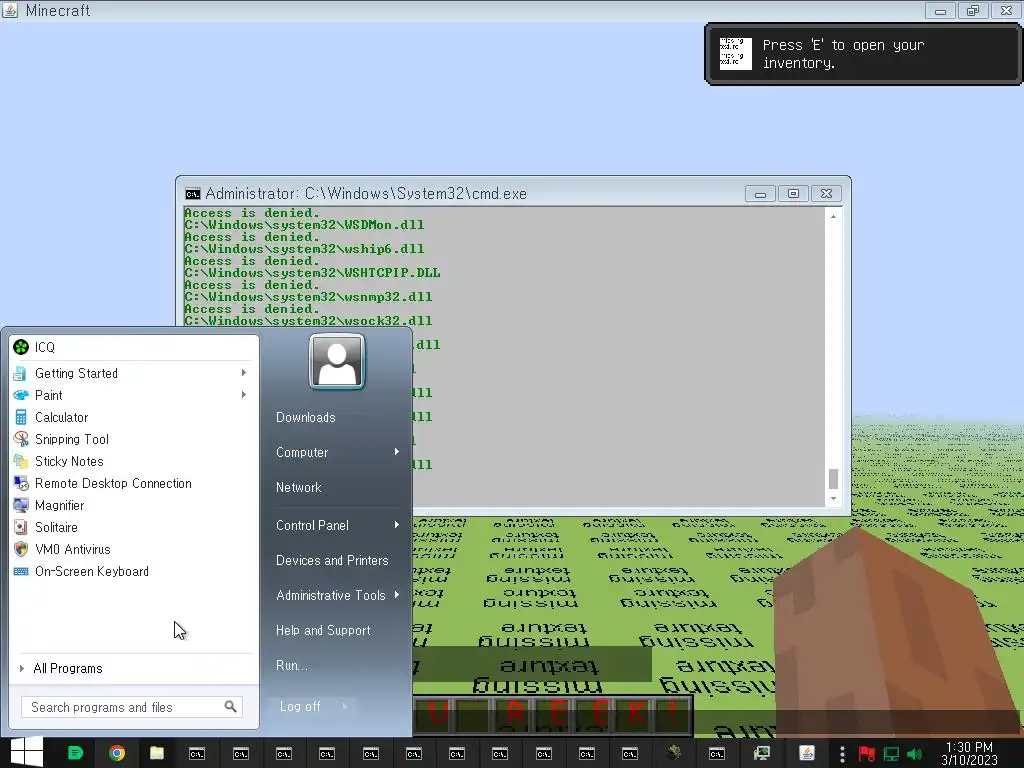
Task: Open the Log off options arrow
Action: point(345,706)
